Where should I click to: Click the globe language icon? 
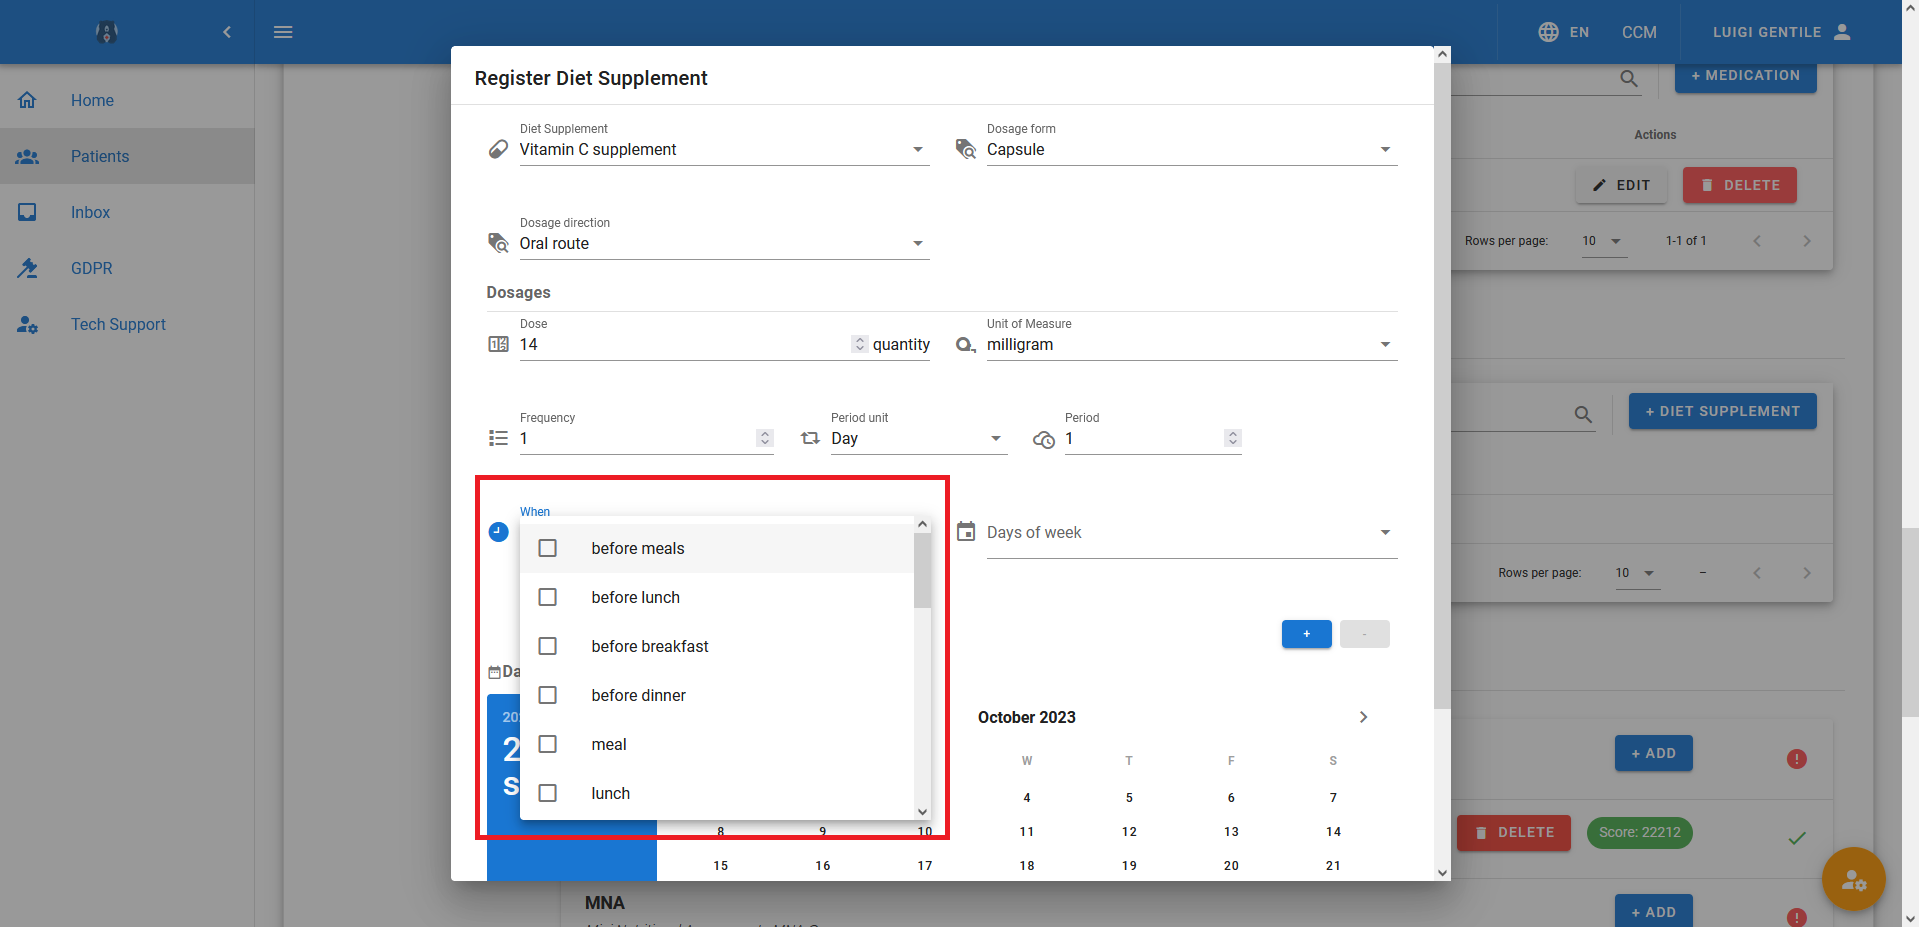1548,32
